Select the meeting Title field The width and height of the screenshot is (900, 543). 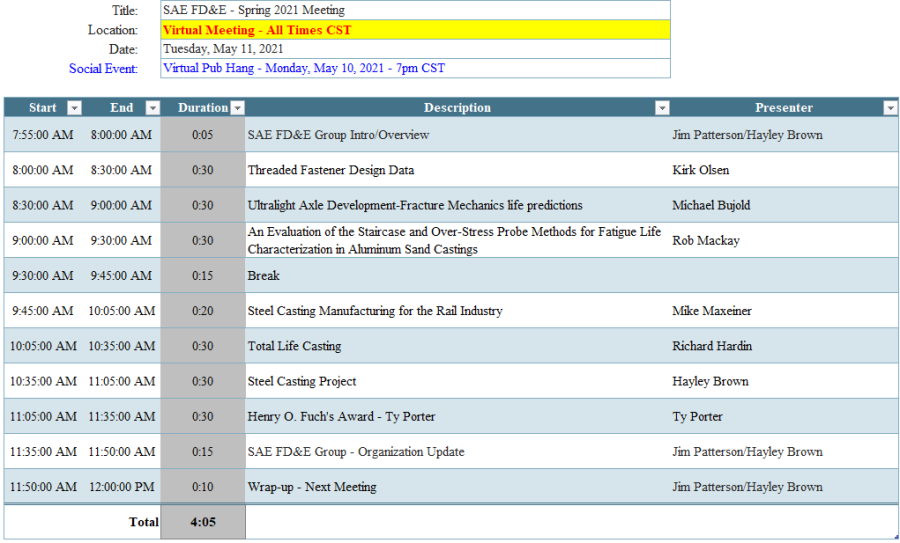(415, 11)
